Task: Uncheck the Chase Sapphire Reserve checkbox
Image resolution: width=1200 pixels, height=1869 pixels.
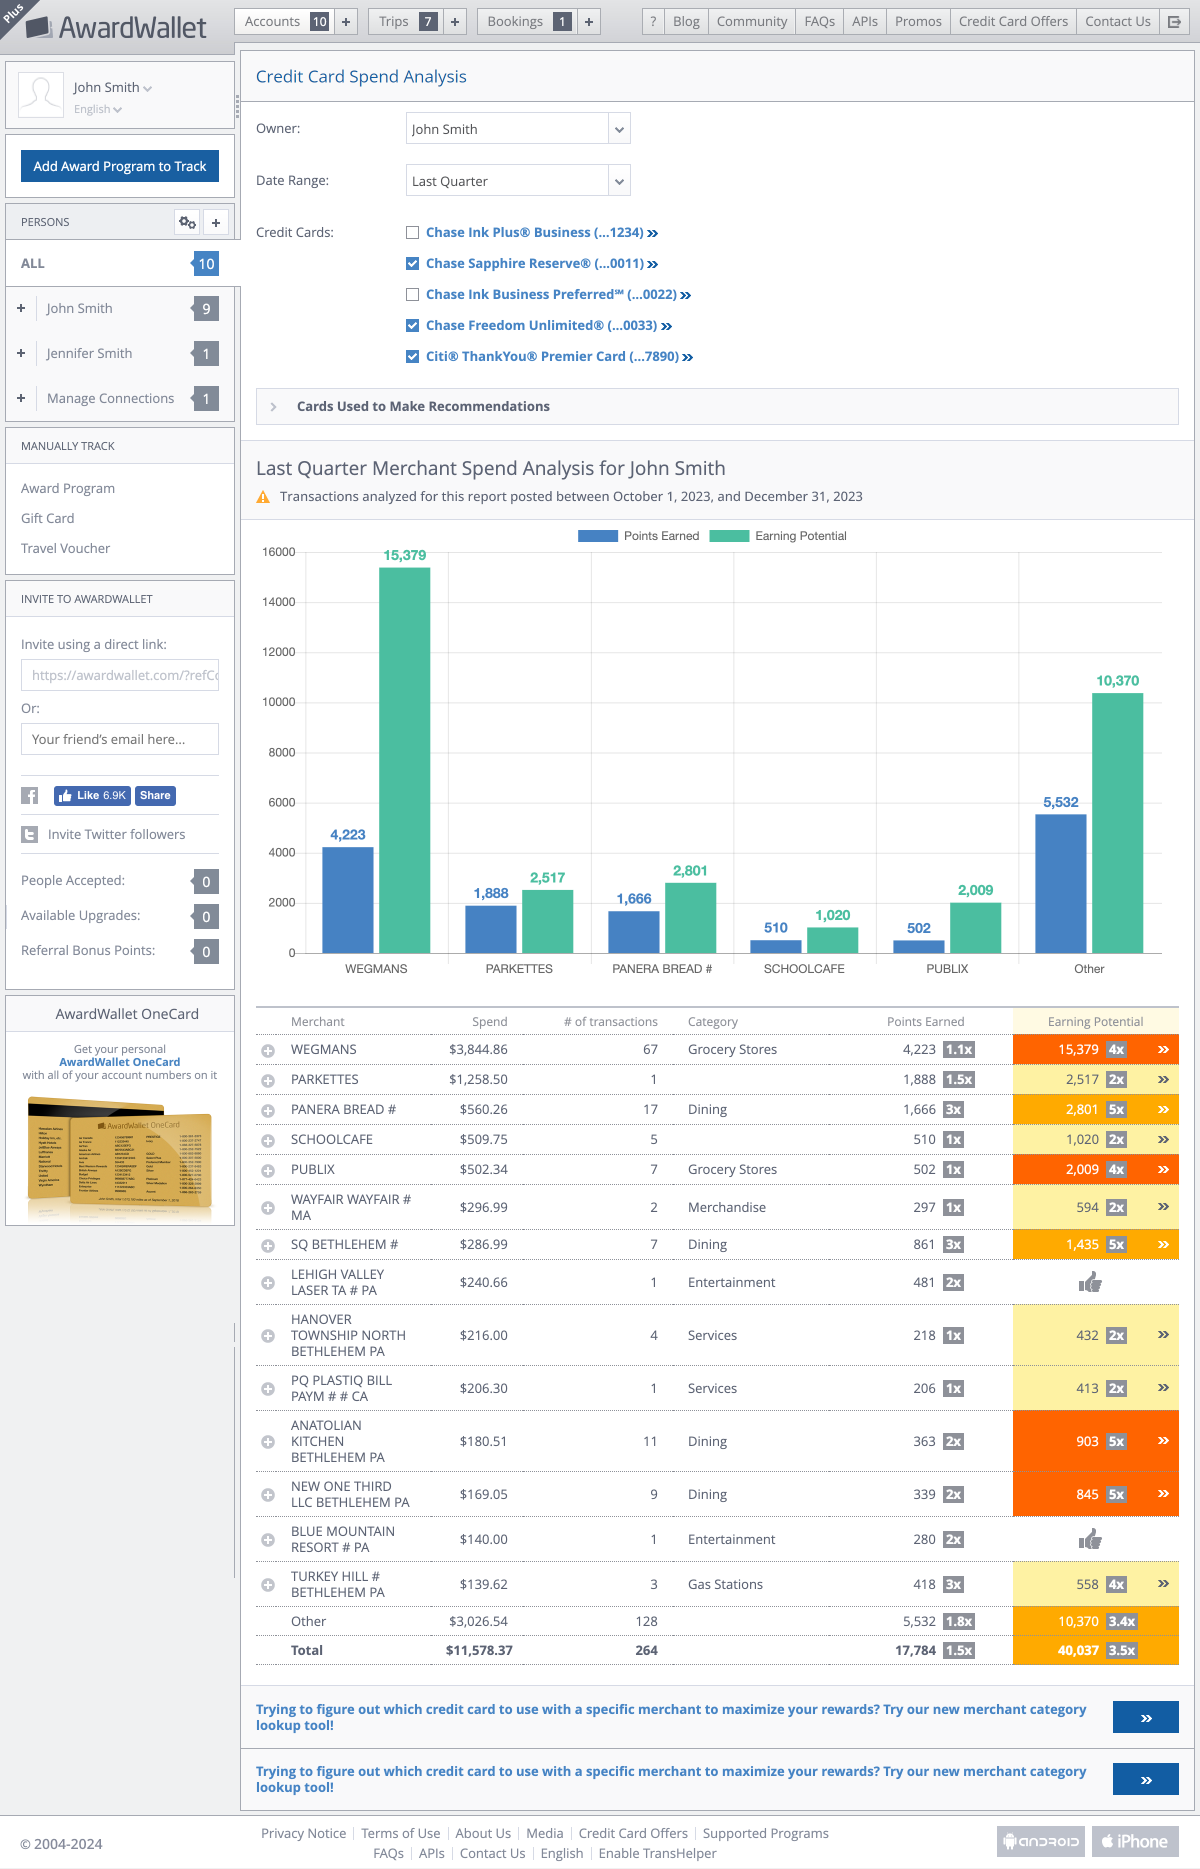Action: [x=412, y=264]
